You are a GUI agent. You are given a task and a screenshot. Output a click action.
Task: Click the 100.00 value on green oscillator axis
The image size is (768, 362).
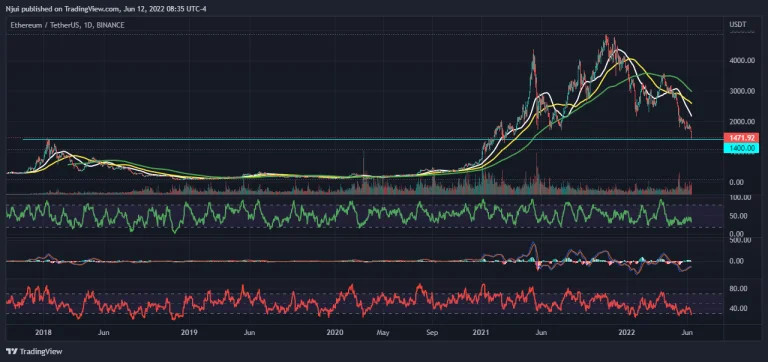[x=740, y=197]
